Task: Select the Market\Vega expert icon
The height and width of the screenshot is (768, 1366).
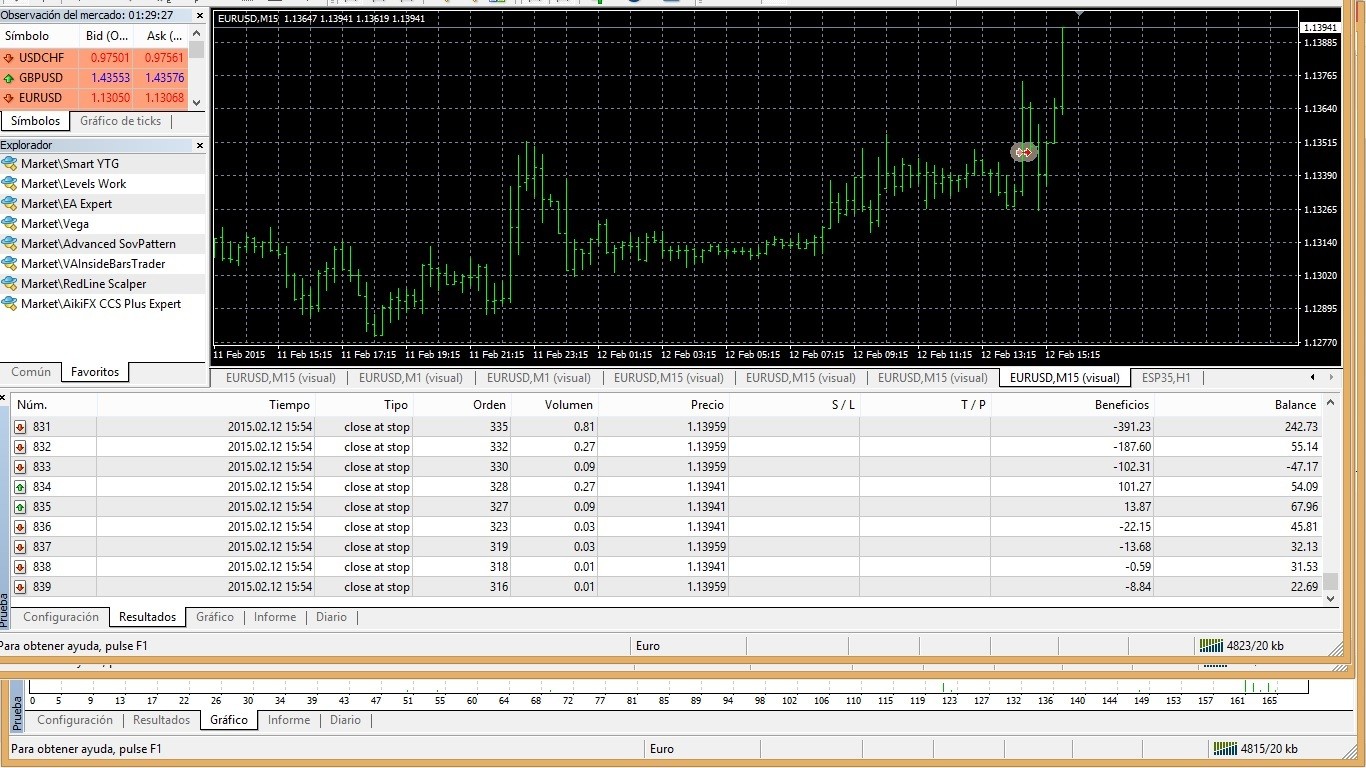Action: [x=10, y=224]
